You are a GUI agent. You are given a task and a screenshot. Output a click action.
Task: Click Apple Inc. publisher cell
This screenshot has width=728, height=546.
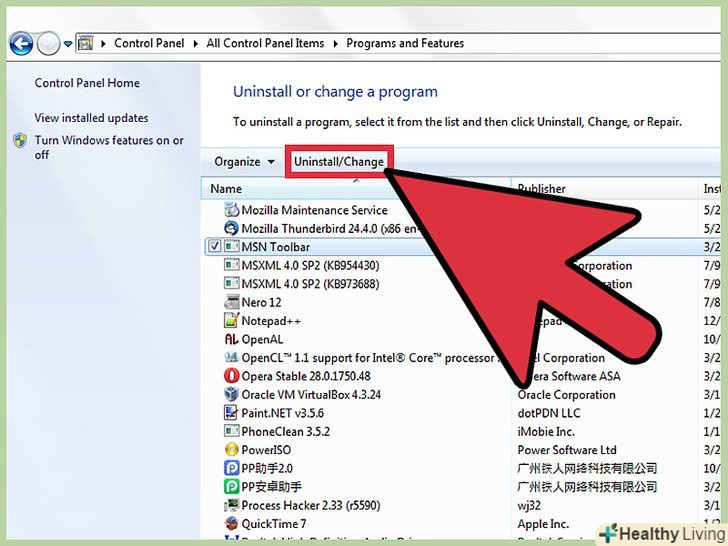coord(543,523)
